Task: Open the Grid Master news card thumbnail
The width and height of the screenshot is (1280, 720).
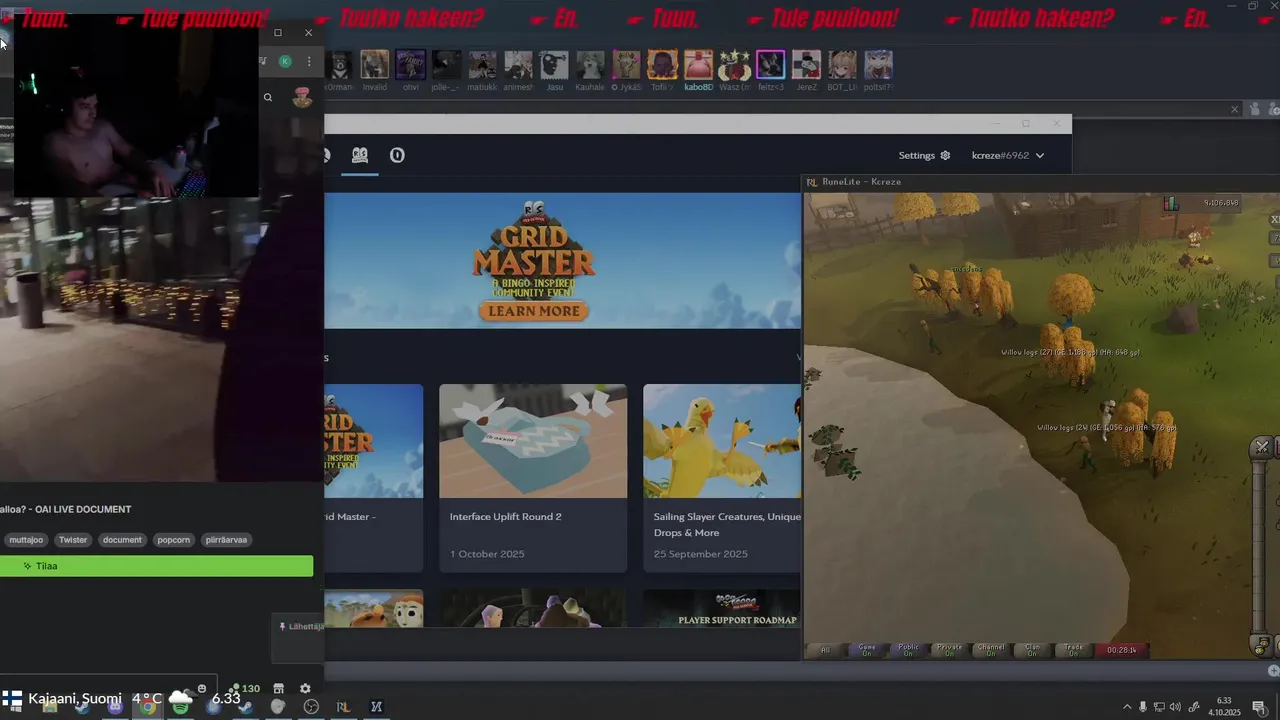Action: click(x=373, y=441)
